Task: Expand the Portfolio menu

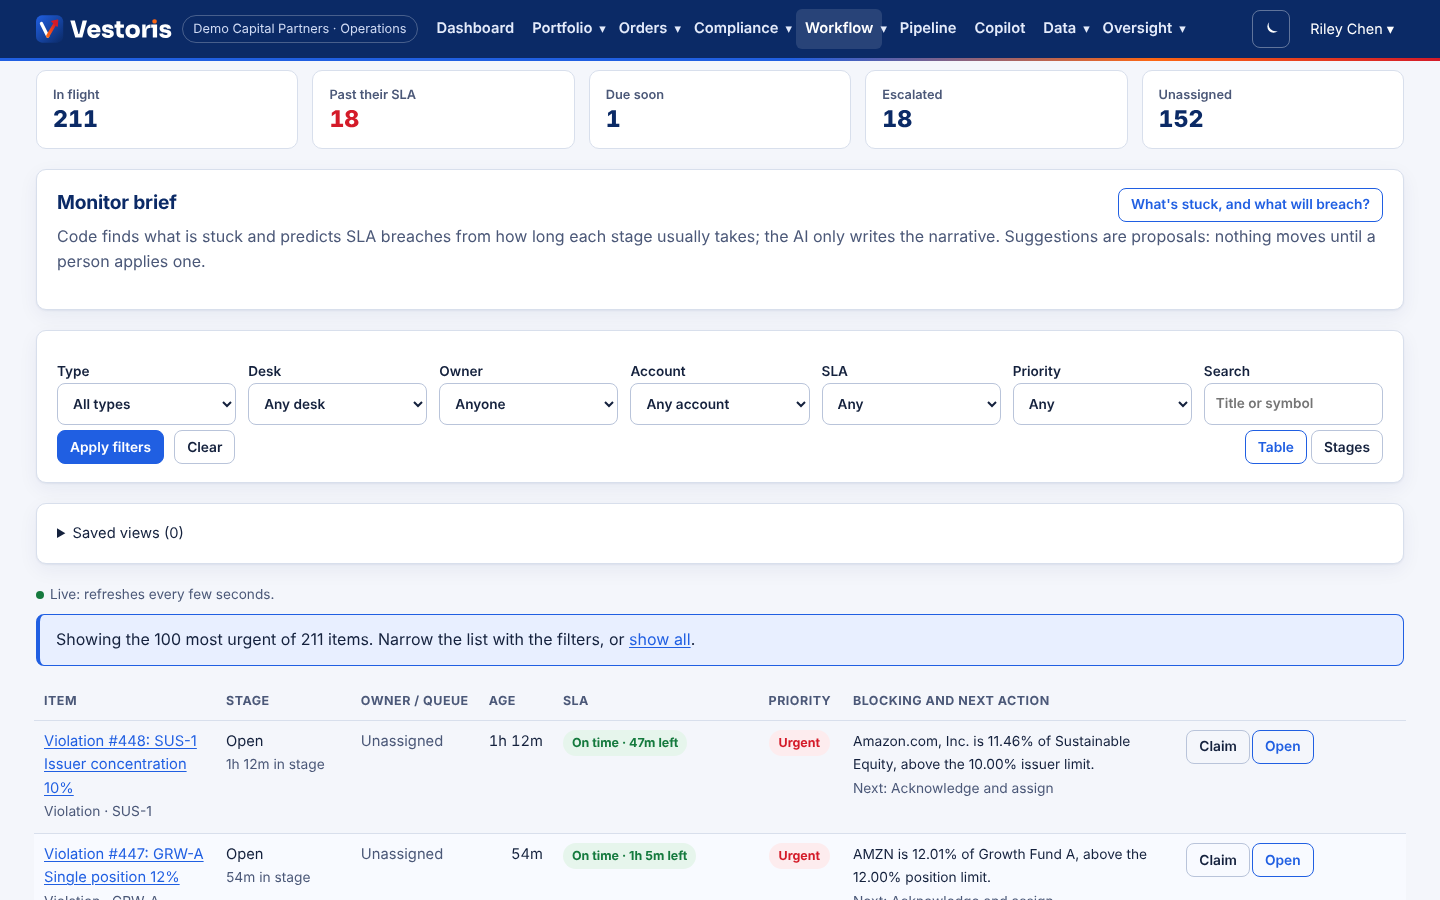Action: 568,28
